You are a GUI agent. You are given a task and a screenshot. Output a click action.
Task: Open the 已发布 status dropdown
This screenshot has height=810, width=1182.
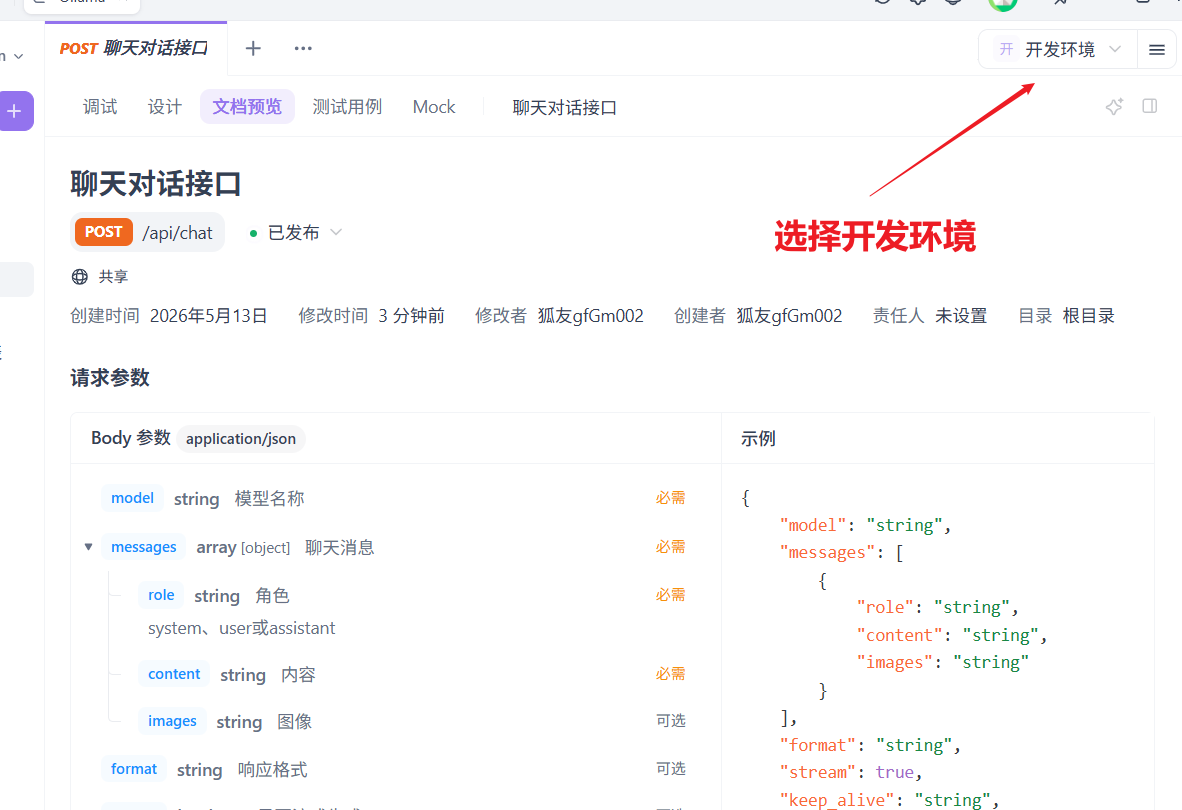tap(296, 233)
